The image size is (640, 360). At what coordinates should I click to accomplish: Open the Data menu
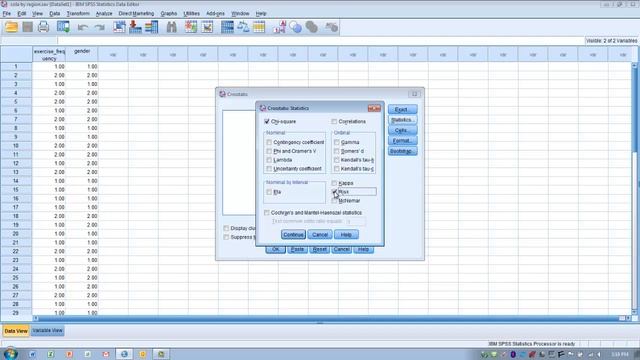pyautogui.click(x=55, y=13)
